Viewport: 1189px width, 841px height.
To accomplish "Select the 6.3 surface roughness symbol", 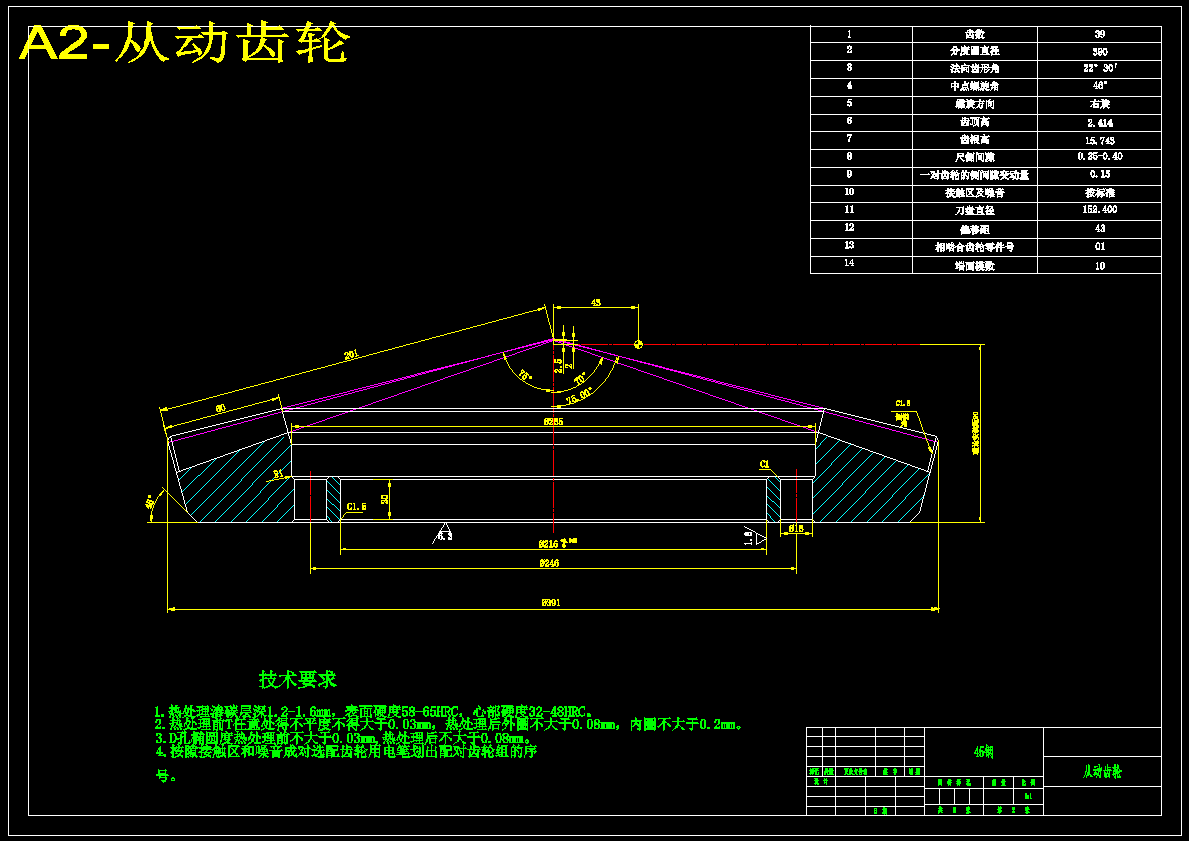I will pos(444,532).
